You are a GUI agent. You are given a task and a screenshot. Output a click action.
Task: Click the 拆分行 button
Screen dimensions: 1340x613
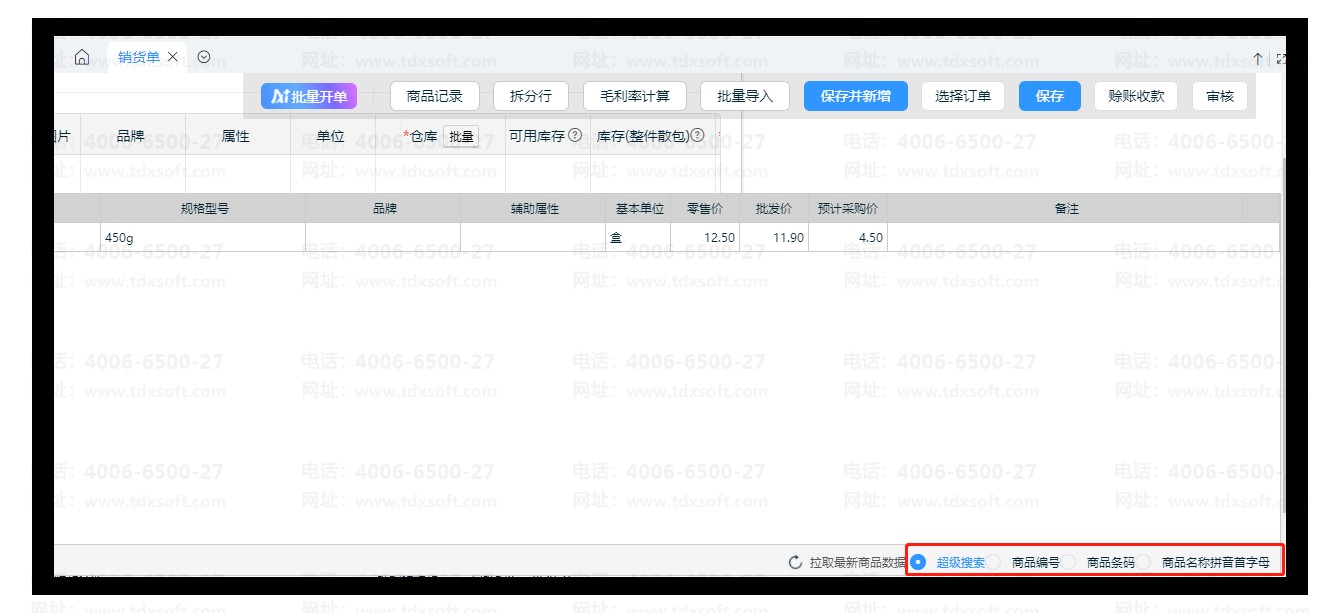click(530, 96)
